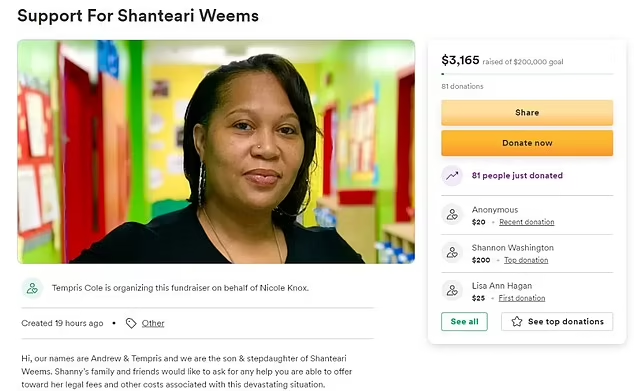The width and height of the screenshot is (634, 391).
Task: Open the Top donation link
Action: pos(526,260)
